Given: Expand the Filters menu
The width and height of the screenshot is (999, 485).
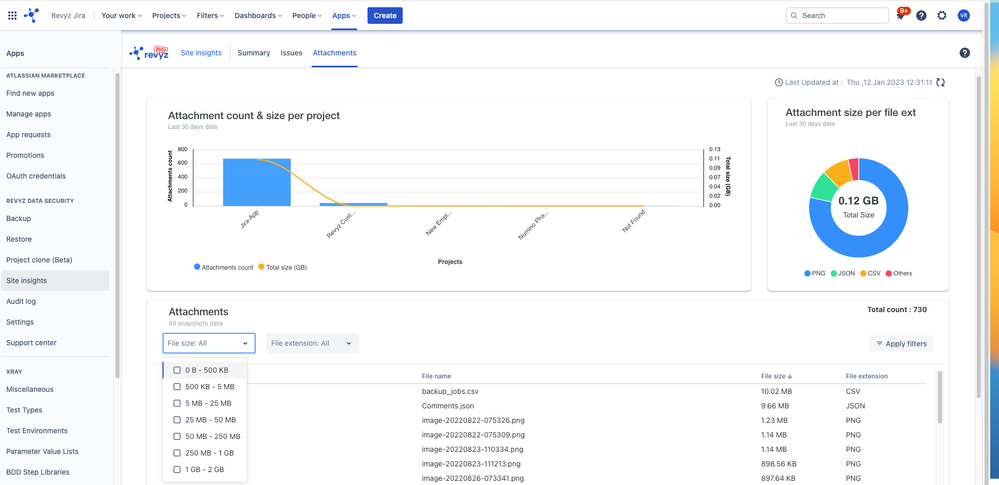Looking at the screenshot, I should point(210,15).
